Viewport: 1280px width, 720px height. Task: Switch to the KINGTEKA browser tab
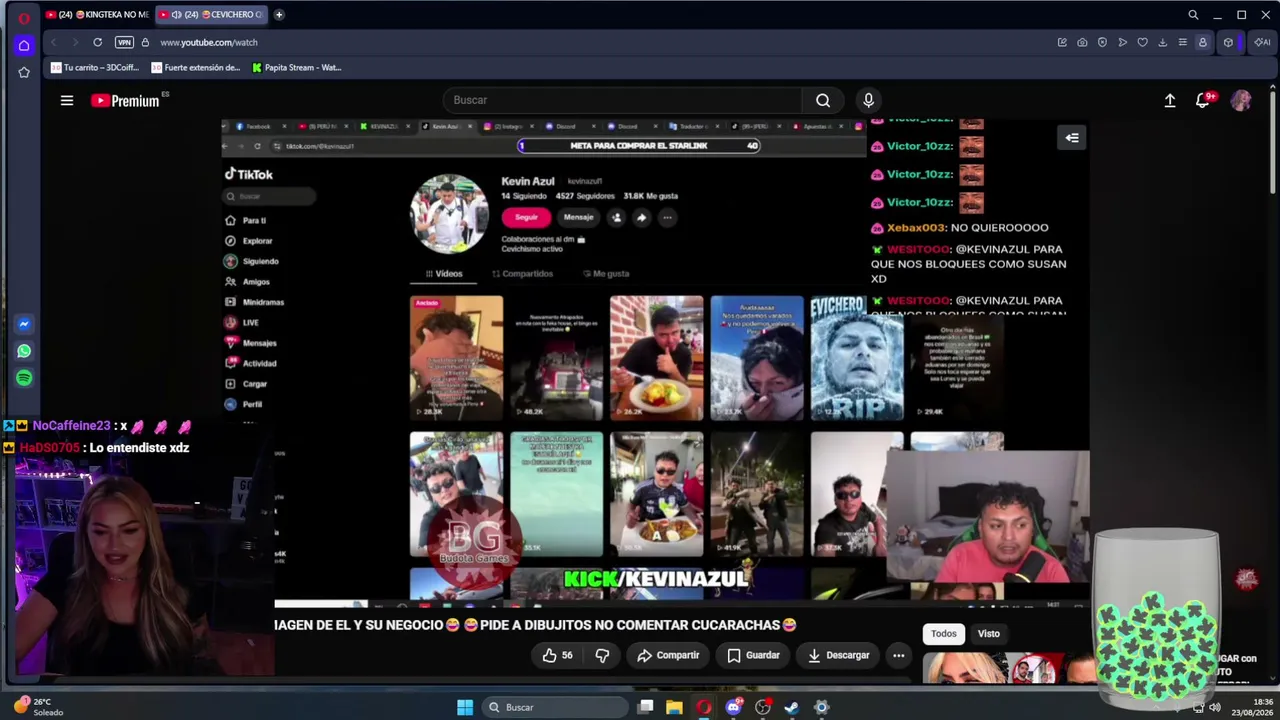97,15
